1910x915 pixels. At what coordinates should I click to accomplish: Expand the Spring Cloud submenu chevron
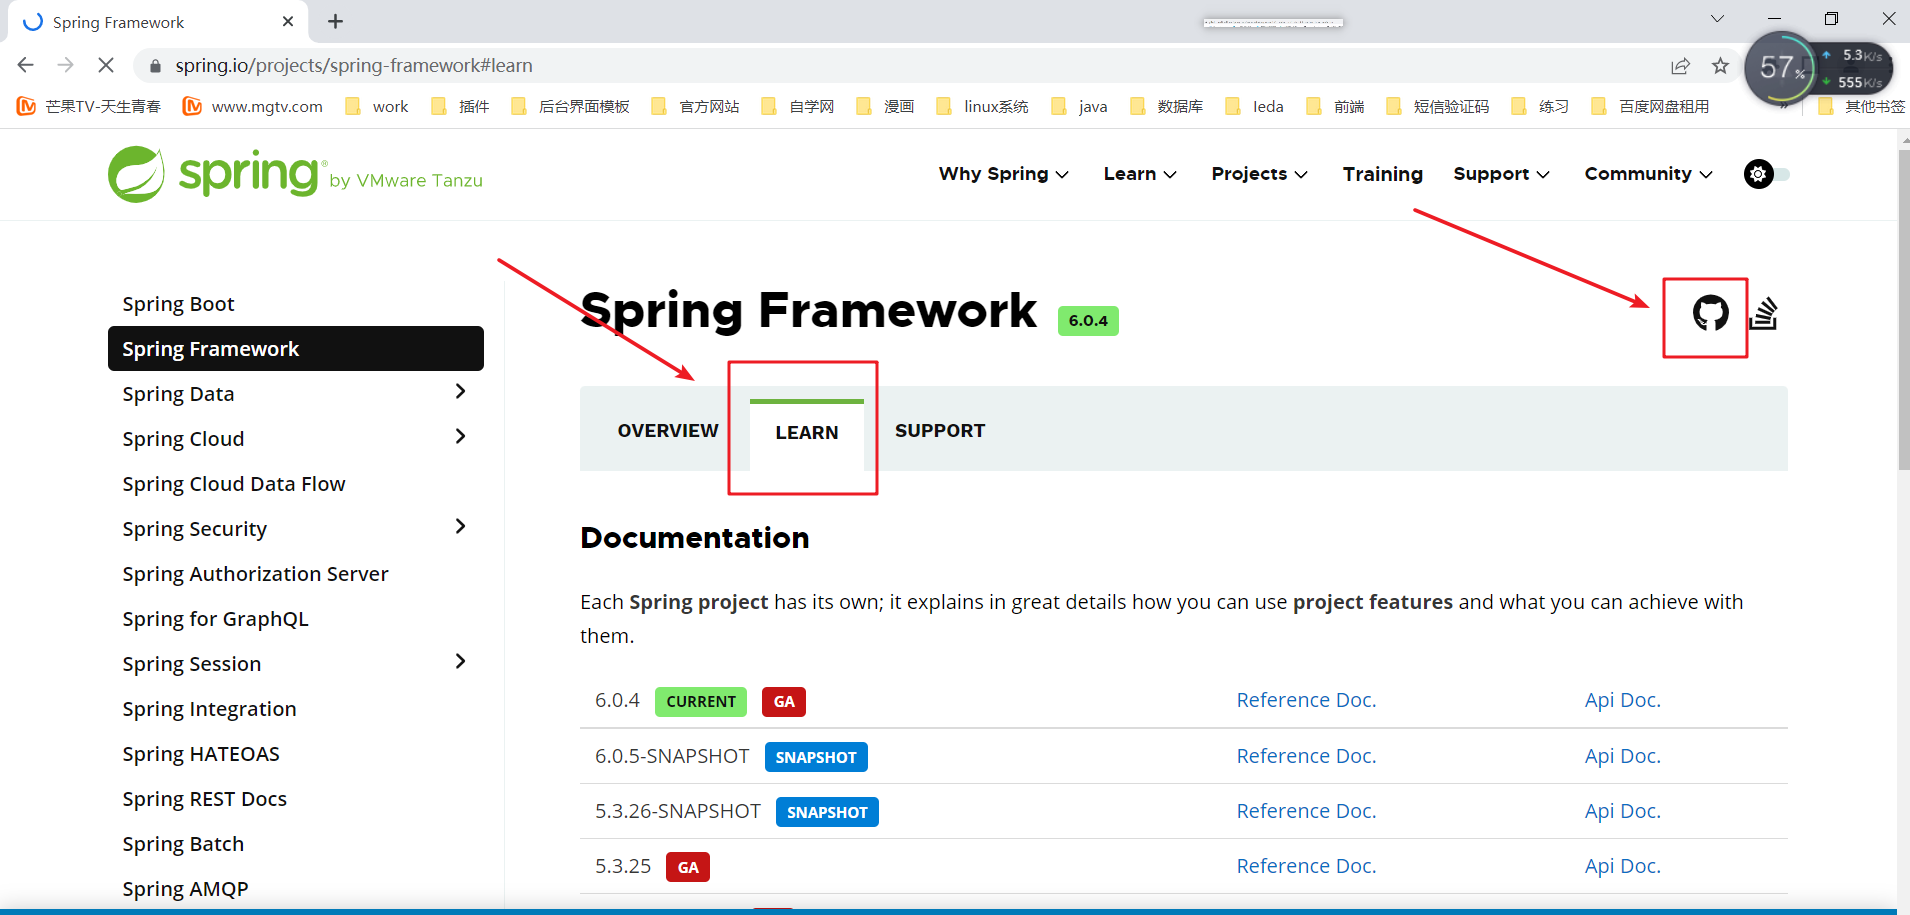point(460,437)
